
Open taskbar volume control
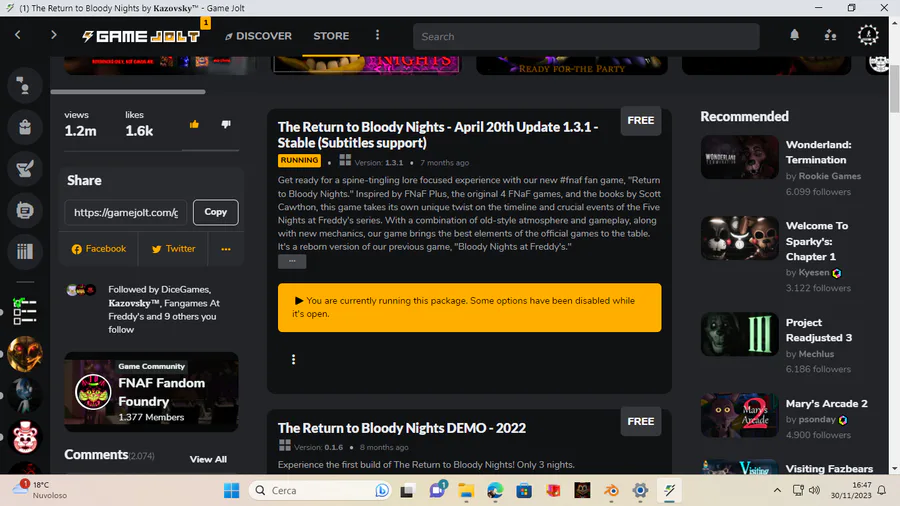(x=814, y=490)
